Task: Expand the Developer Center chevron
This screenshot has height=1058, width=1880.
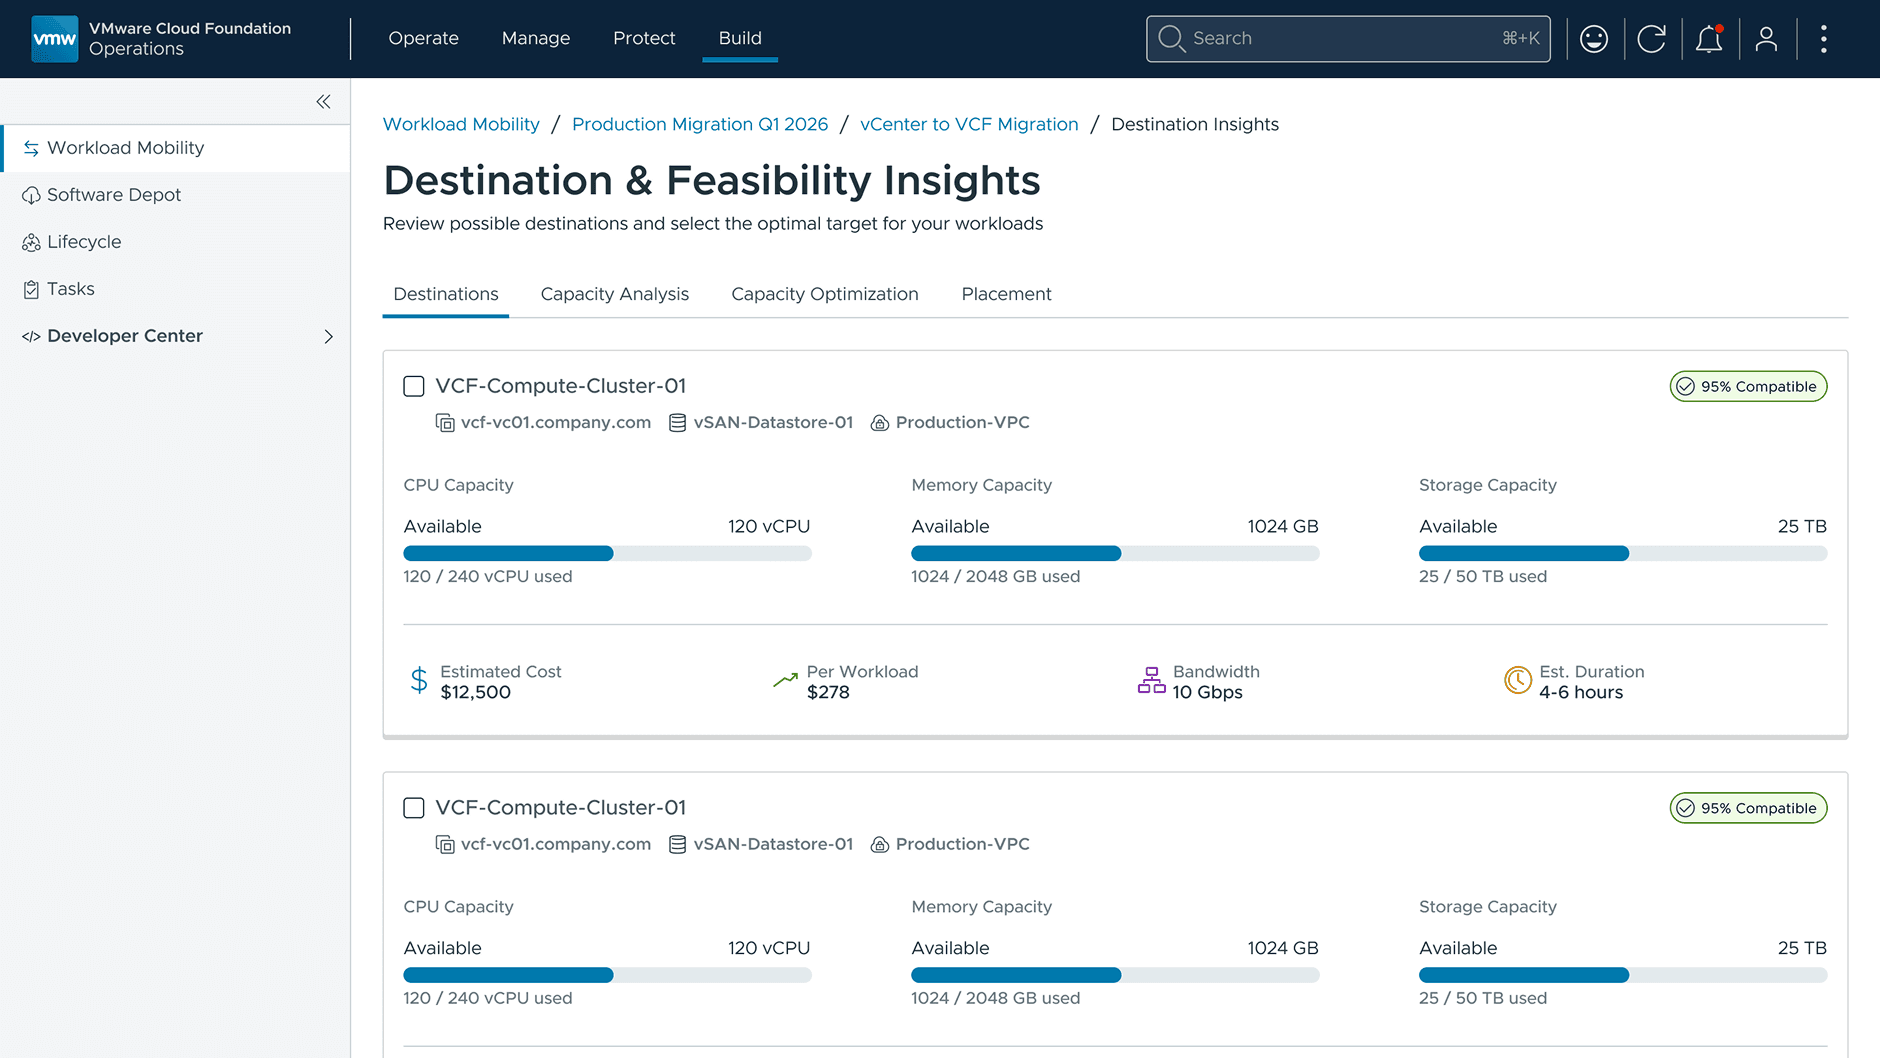Action: (x=328, y=336)
